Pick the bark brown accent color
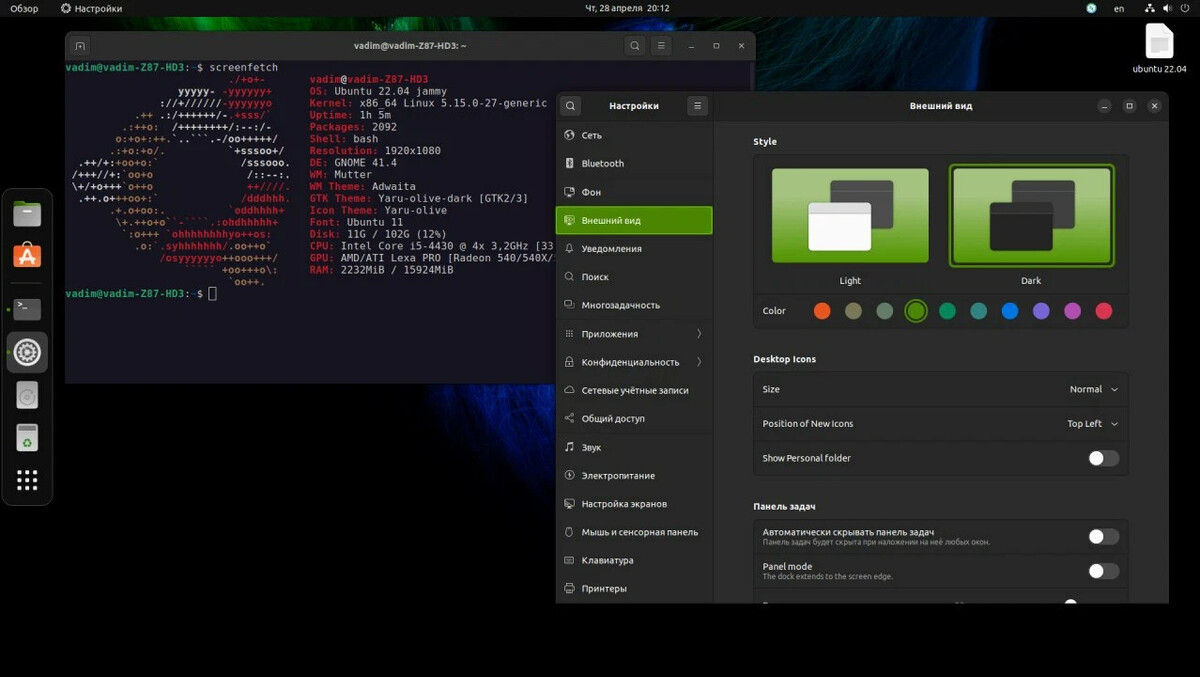 (x=853, y=311)
